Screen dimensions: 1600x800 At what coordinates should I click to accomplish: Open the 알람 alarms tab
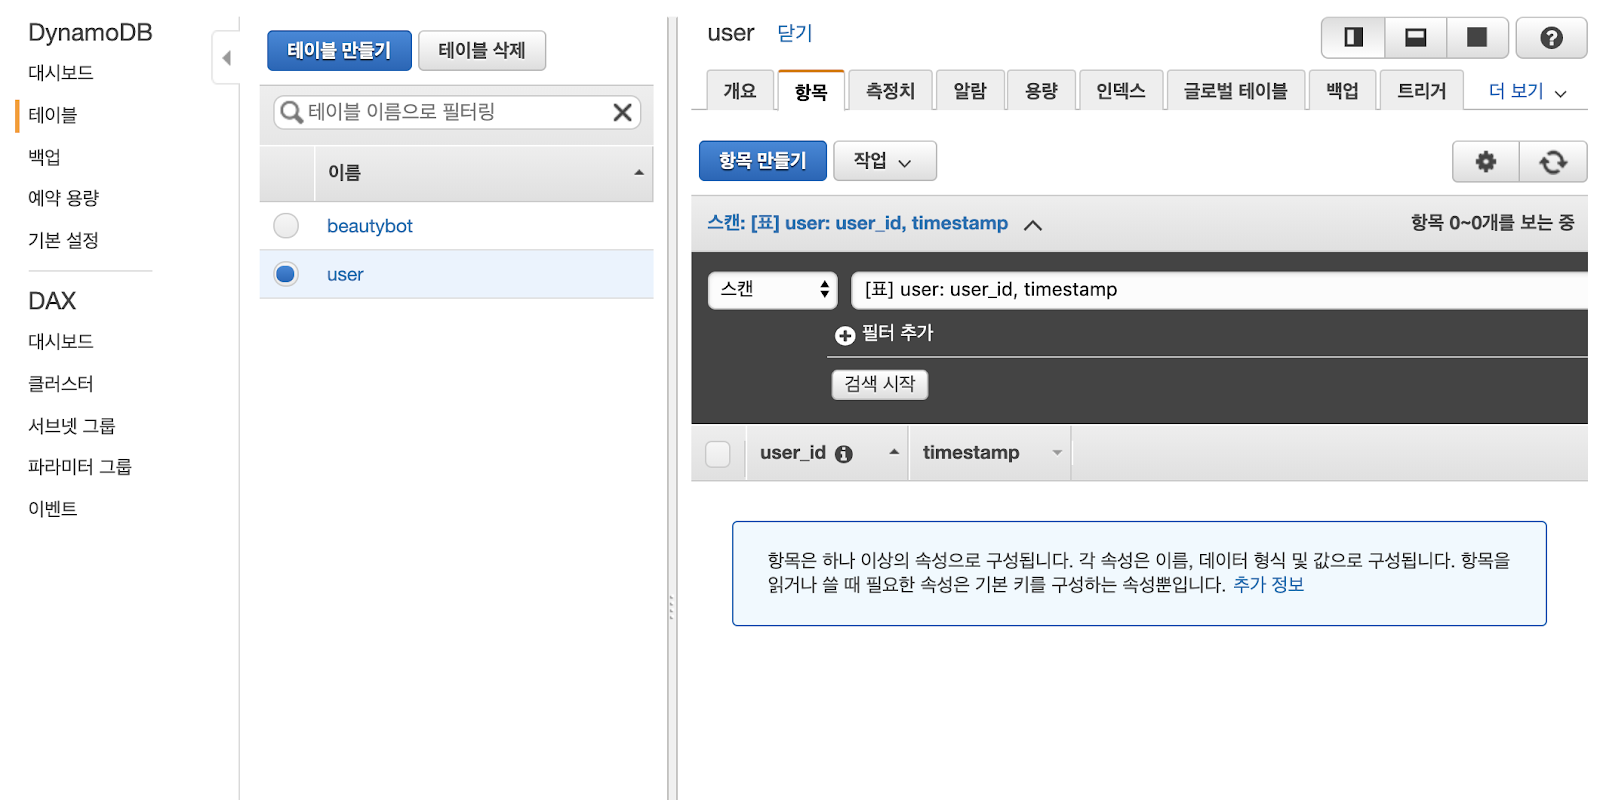(970, 90)
